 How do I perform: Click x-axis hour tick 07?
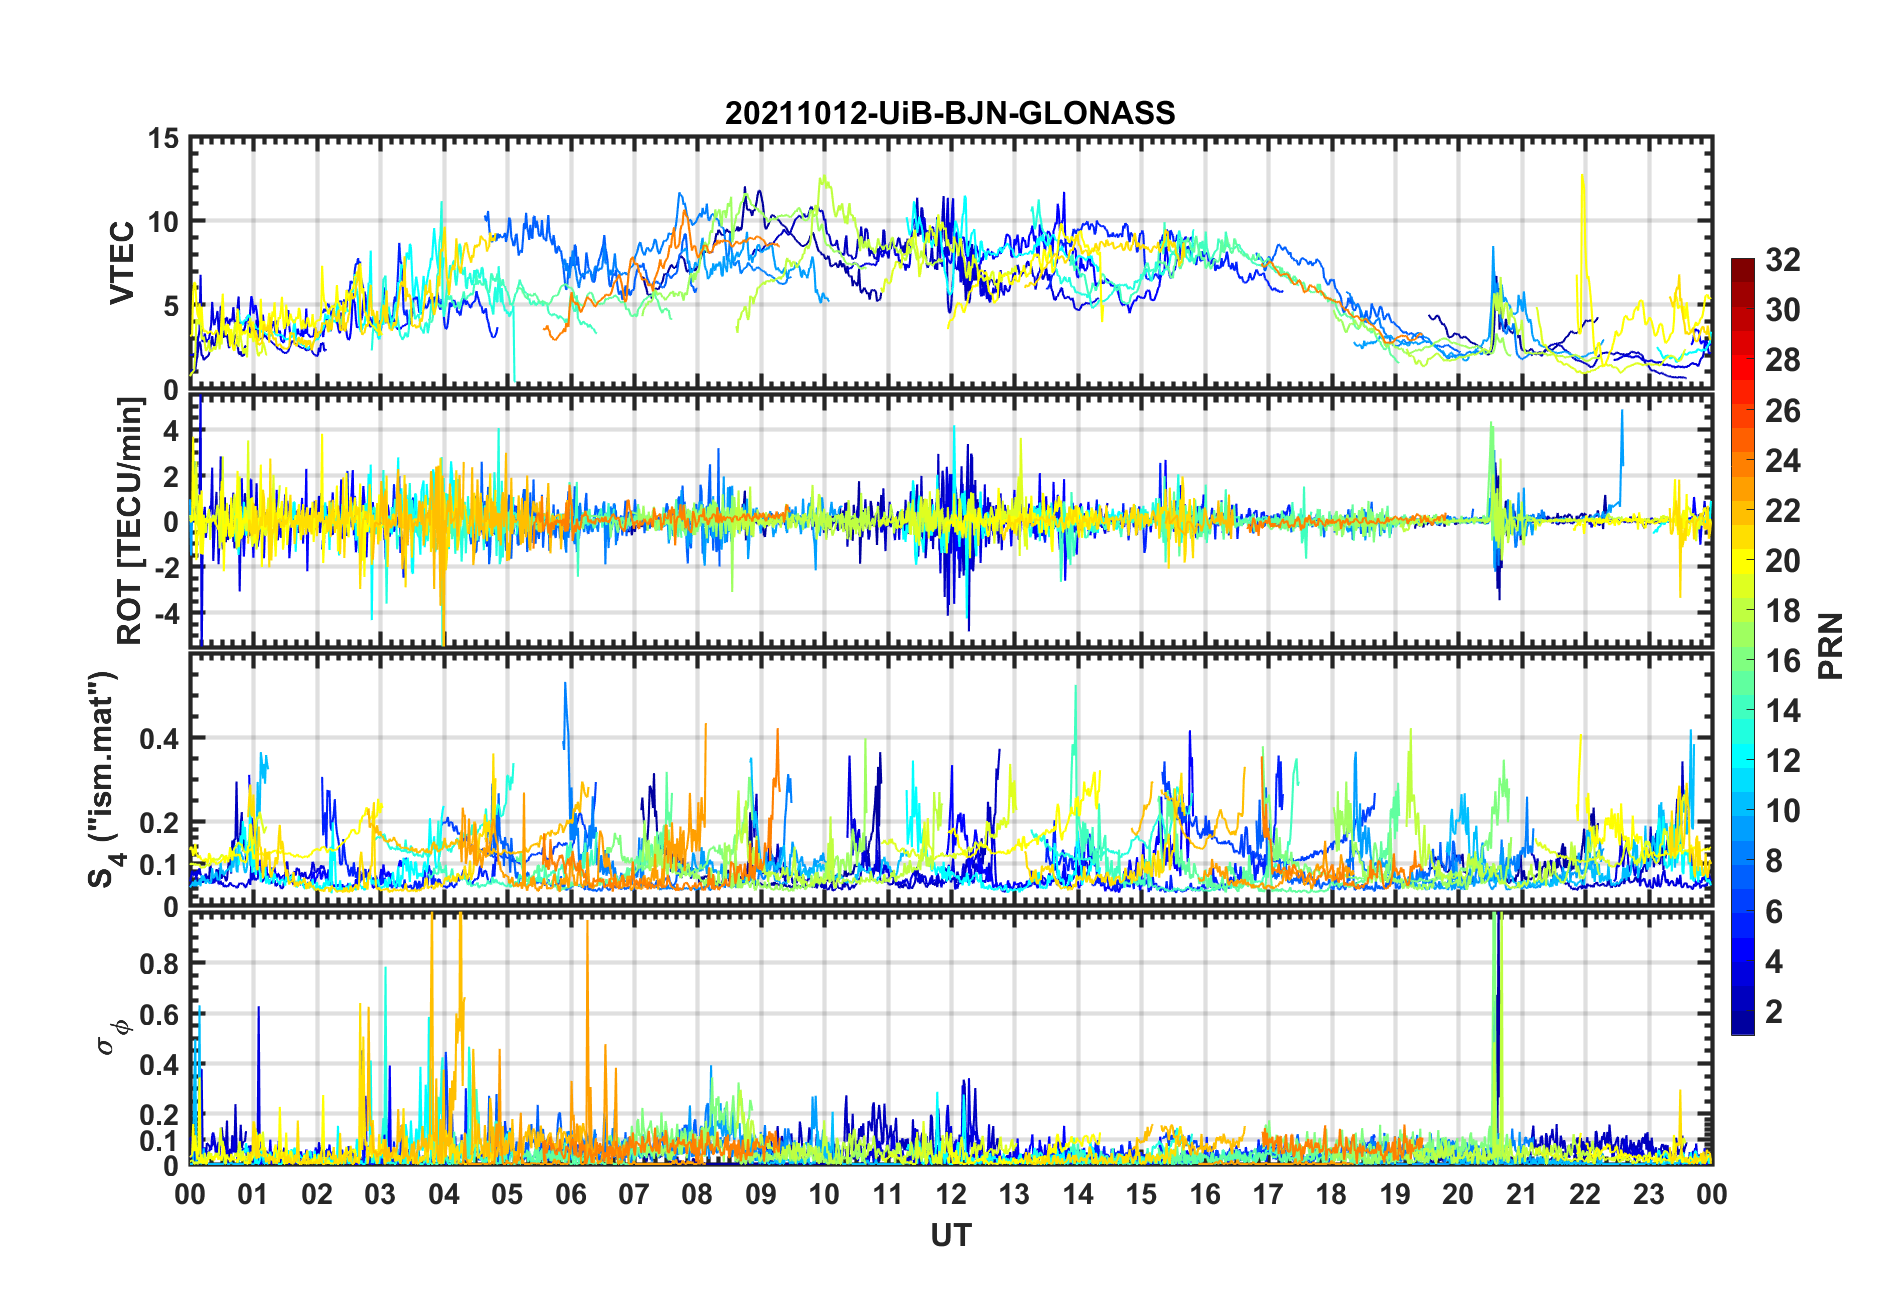[634, 1194]
